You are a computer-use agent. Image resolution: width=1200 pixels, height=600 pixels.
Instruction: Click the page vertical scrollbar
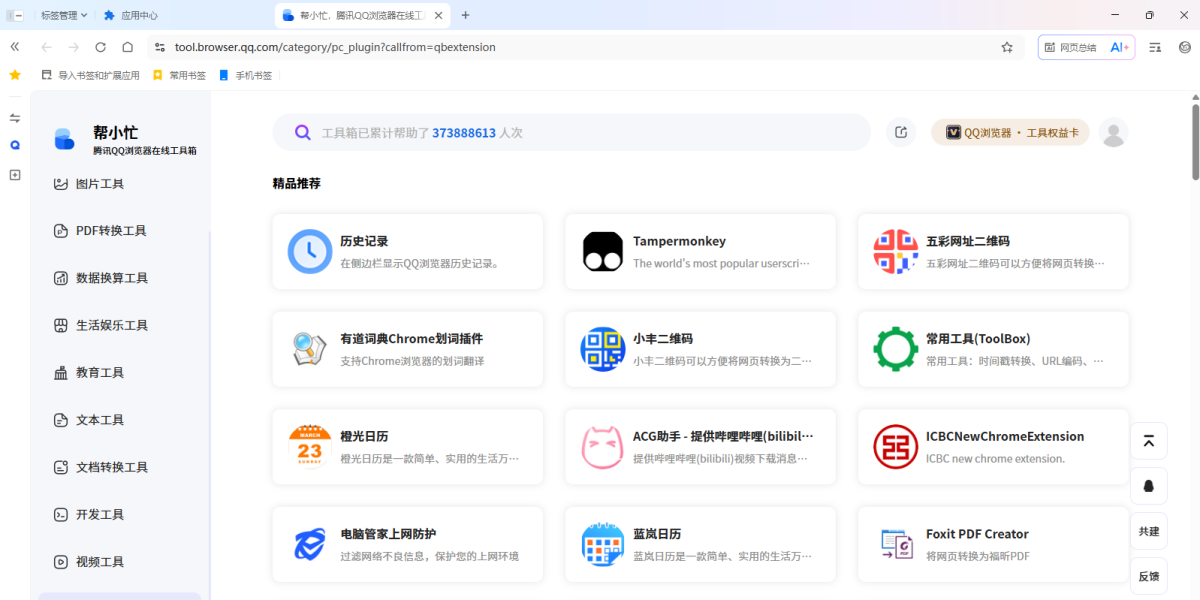[1195, 141]
